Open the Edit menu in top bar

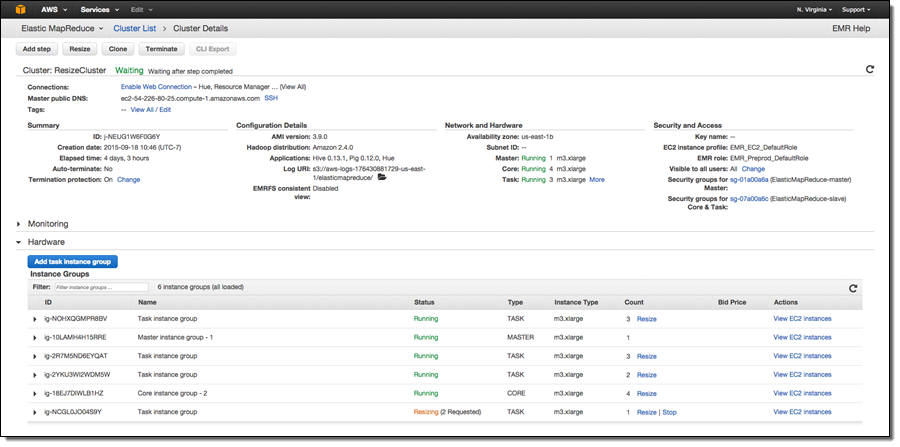(x=142, y=10)
